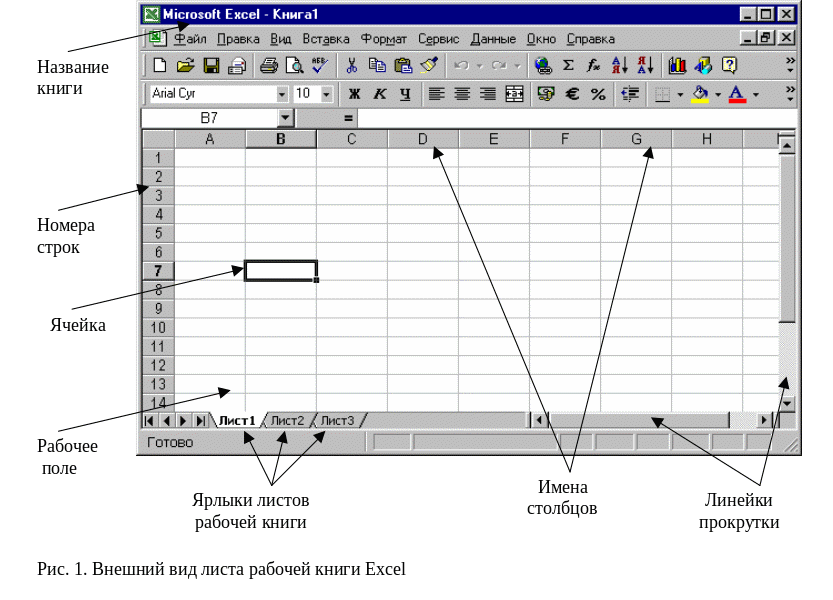Click the Increase Indent icon

pos(630,94)
